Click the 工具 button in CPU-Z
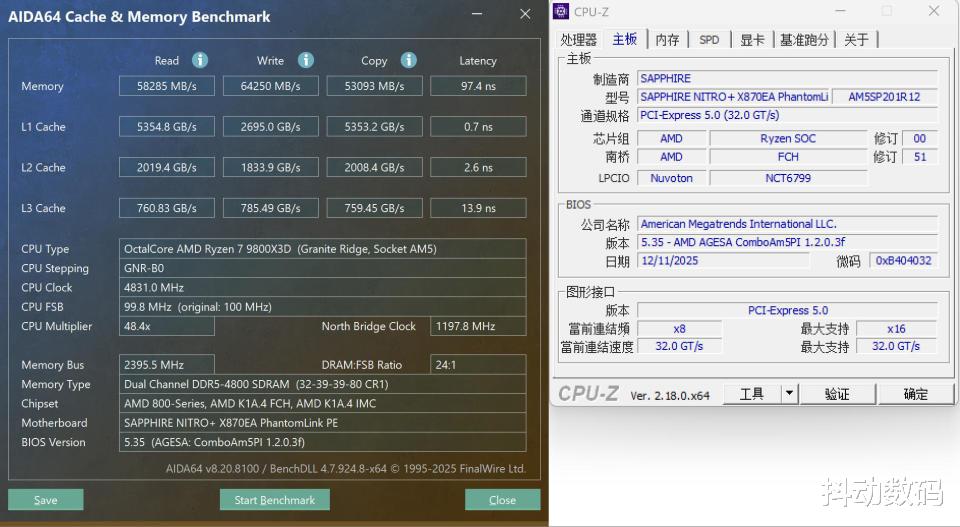 [x=752, y=394]
